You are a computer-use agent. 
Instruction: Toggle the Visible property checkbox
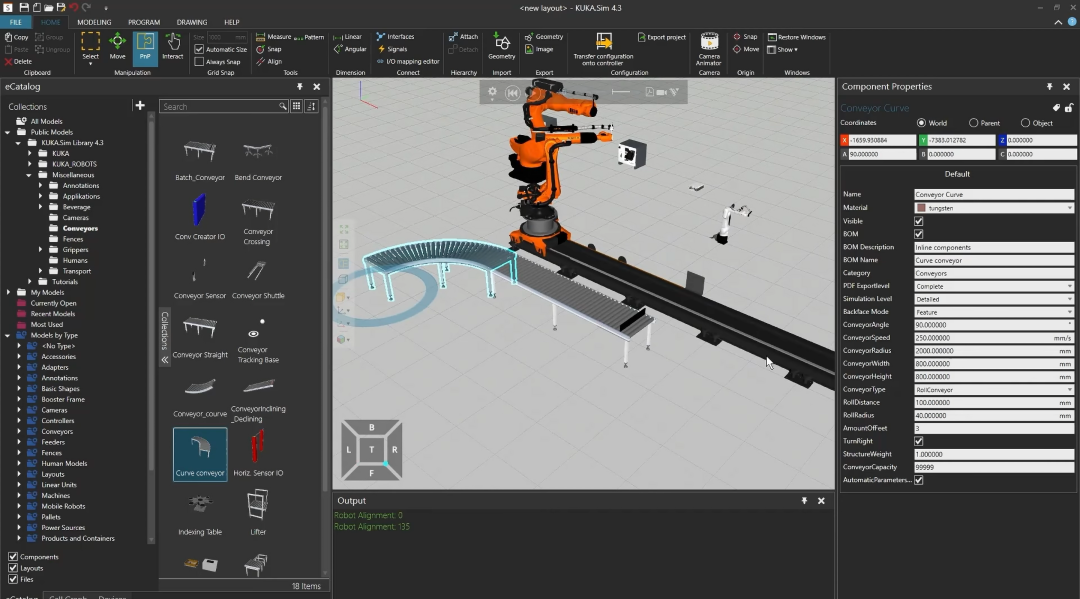click(x=918, y=221)
